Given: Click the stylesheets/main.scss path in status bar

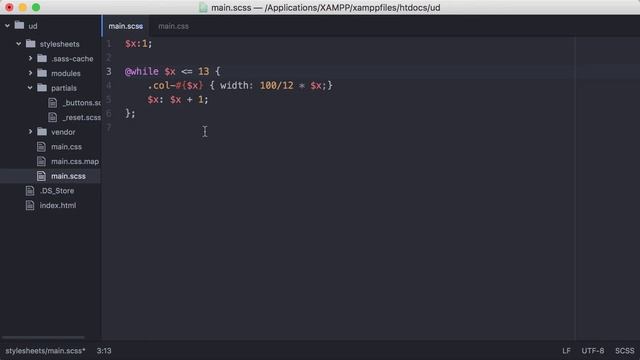Looking at the screenshot, I should (x=45, y=351).
